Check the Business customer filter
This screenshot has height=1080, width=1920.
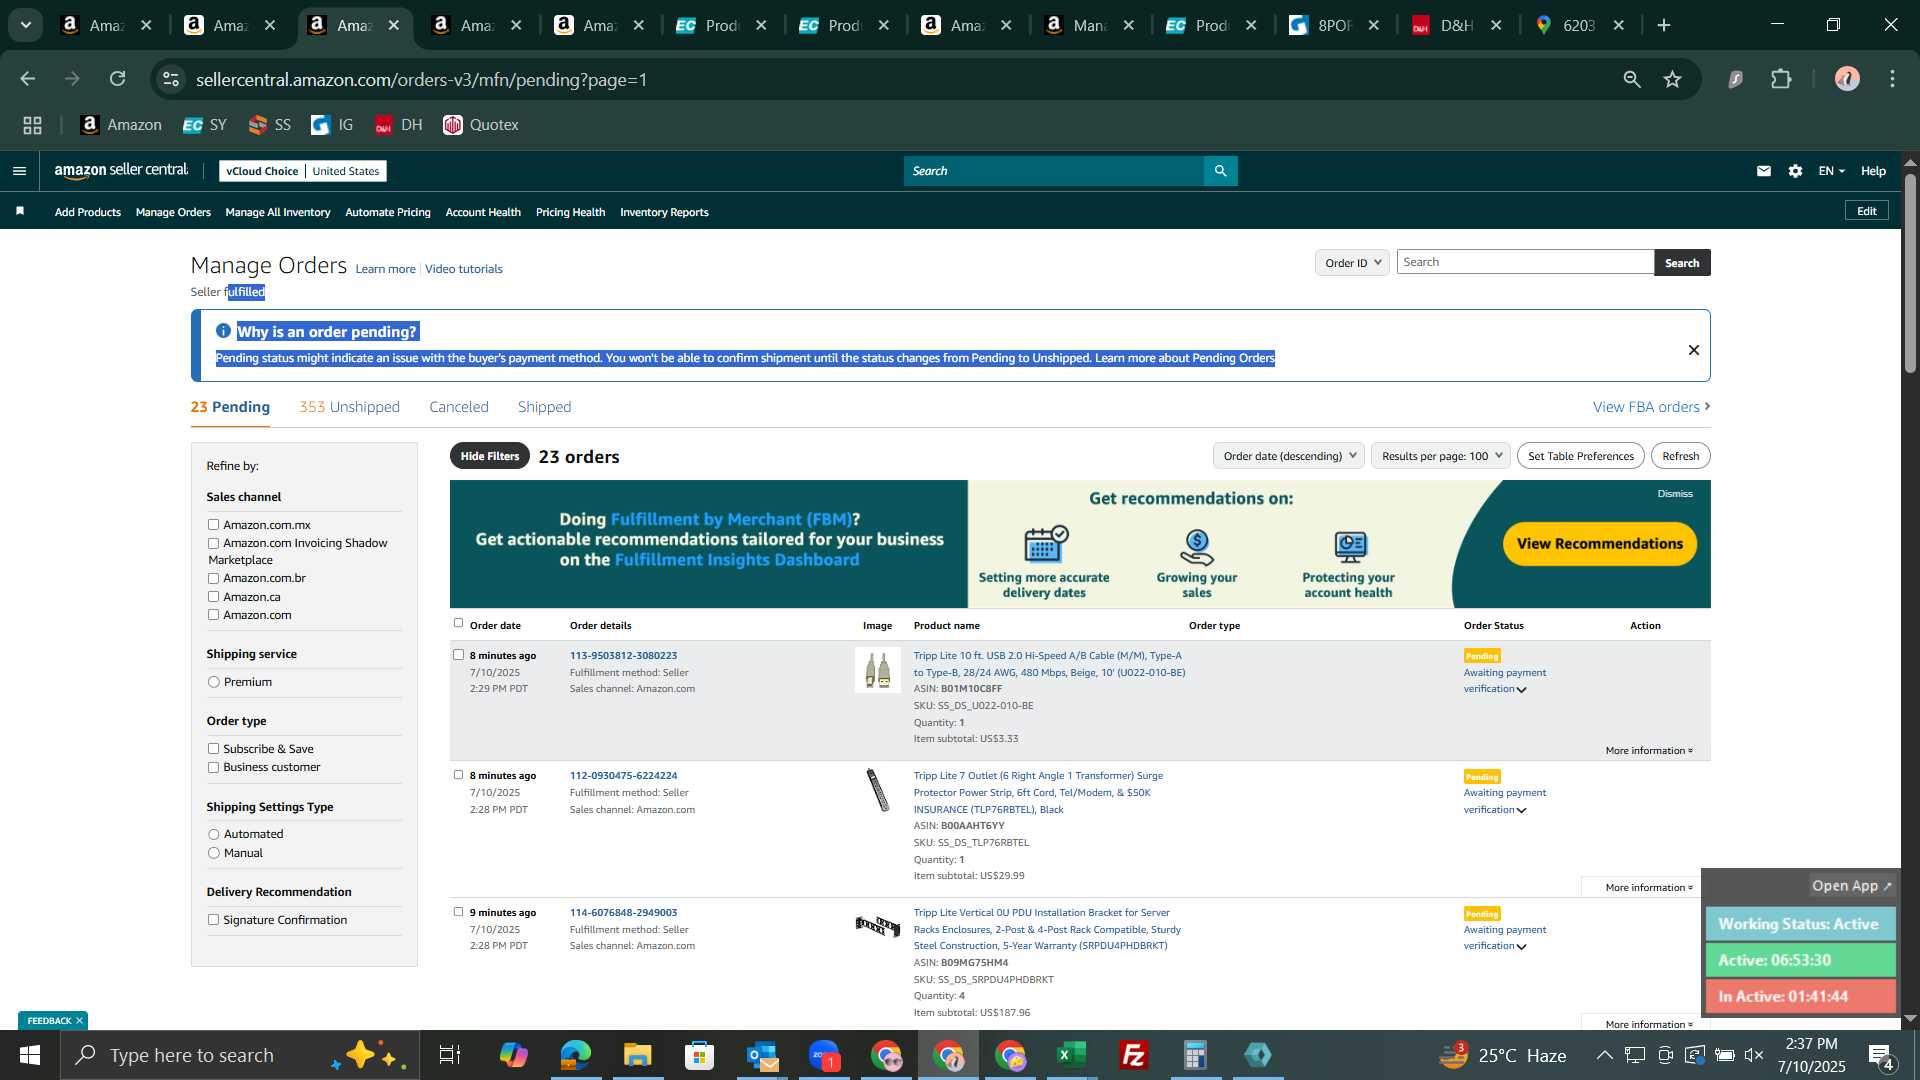[213, 767]
